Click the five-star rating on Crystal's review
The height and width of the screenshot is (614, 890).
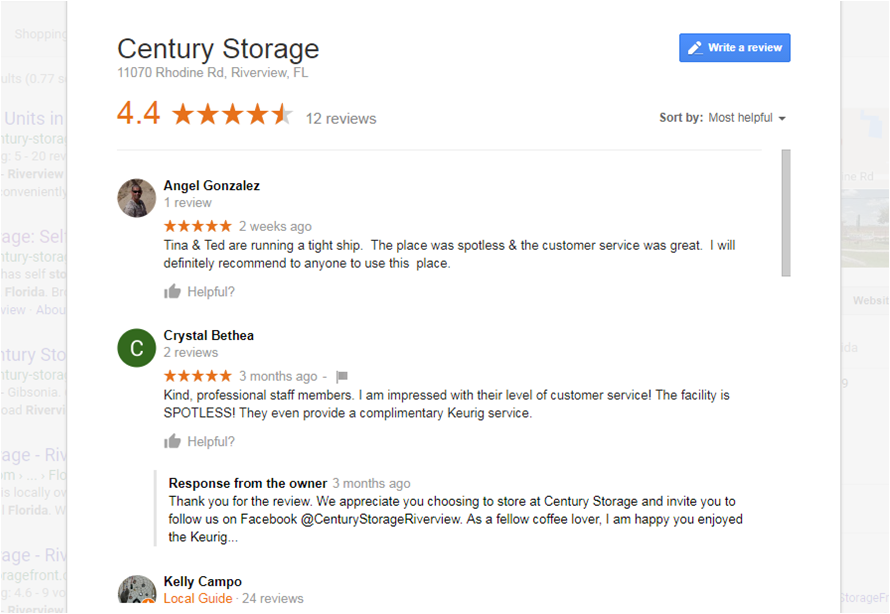coord(197,376)
